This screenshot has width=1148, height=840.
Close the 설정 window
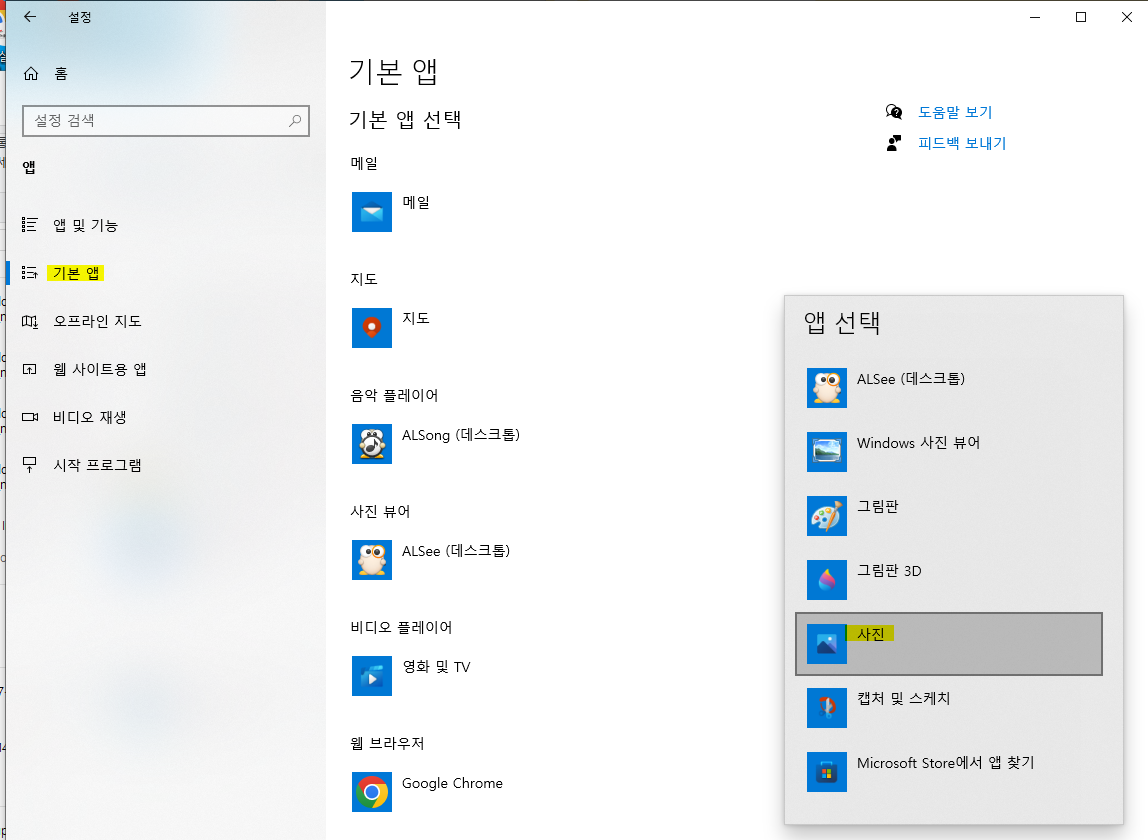click(x=1127, y=17)
